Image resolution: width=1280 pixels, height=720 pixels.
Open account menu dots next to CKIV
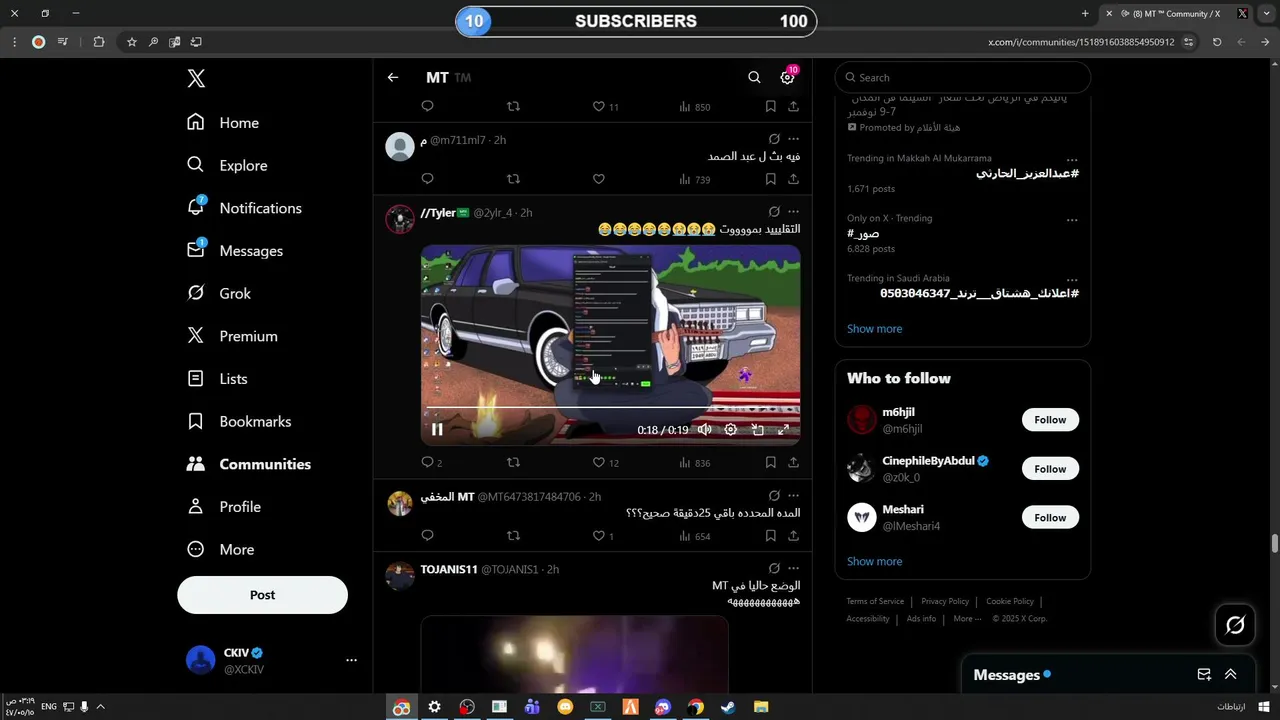pyautogui.click(x=351, y=660)
